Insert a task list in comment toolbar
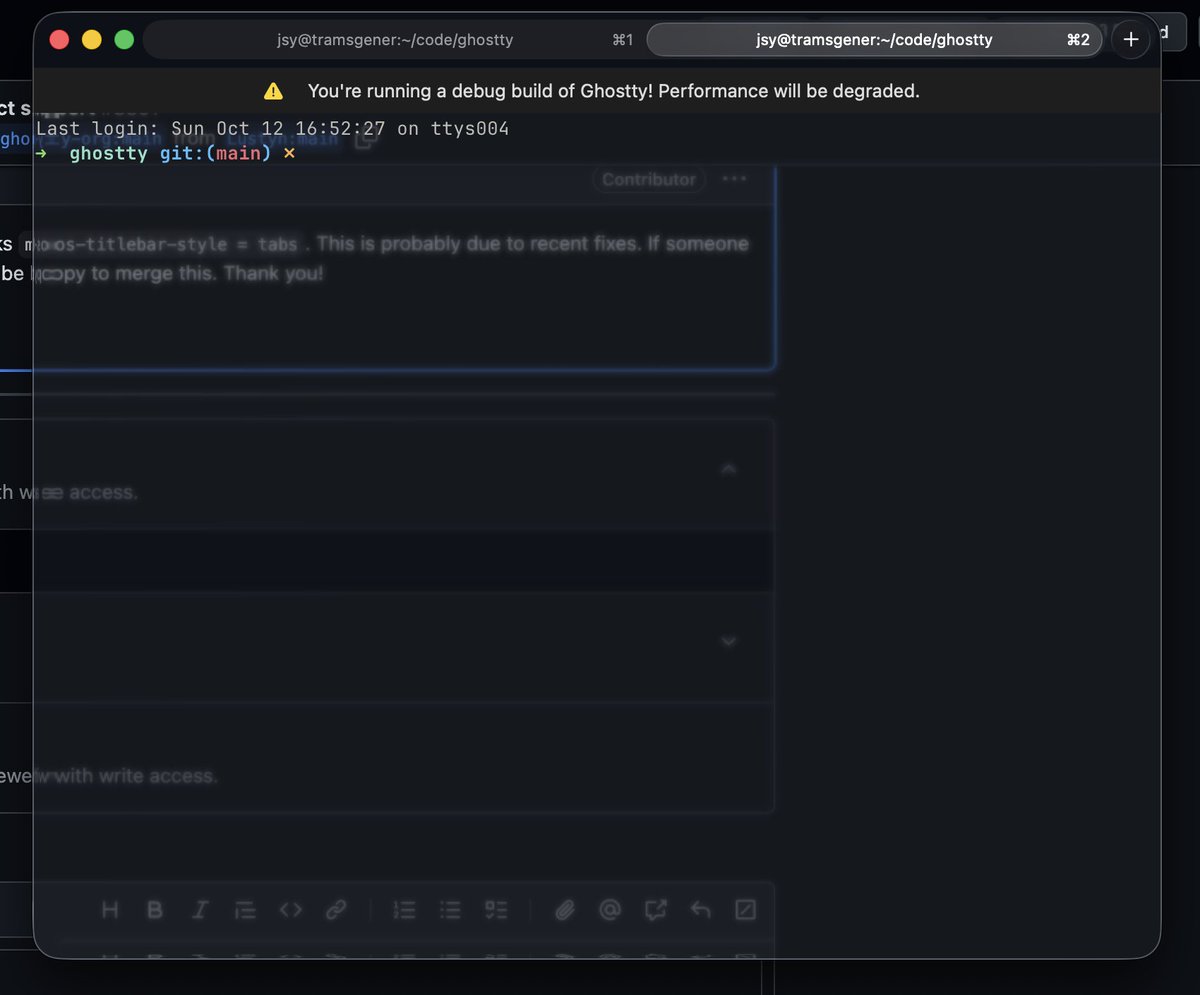 (496, 909)
